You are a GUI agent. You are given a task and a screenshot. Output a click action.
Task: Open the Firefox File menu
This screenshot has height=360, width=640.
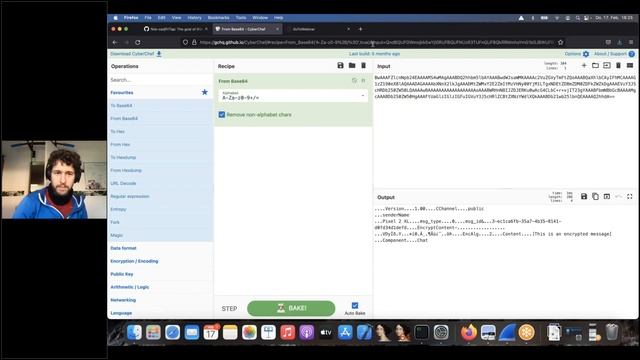pyautogui.click(x=148, y=18)
